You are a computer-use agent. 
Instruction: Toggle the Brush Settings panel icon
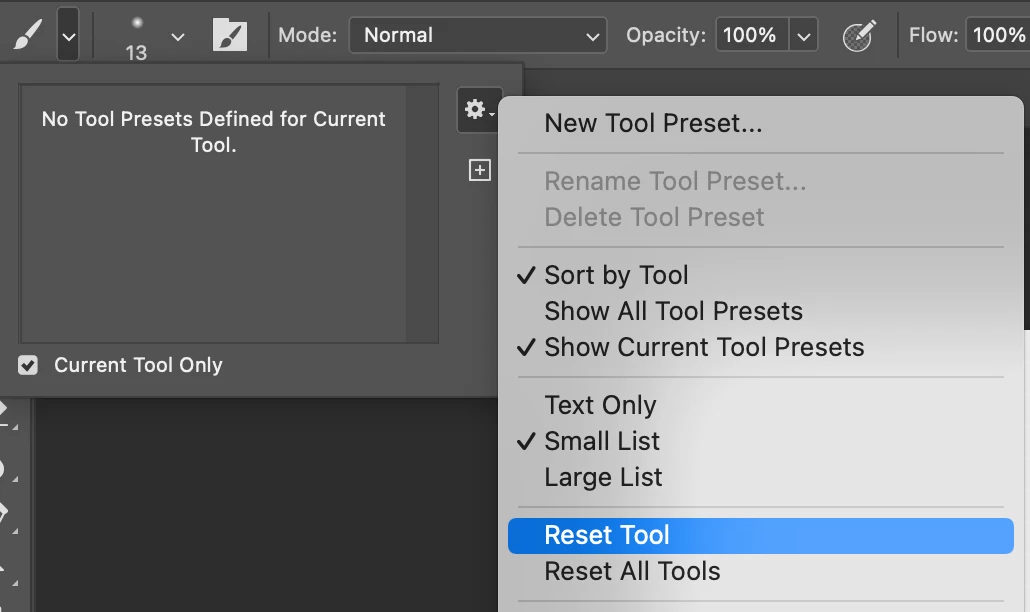pyautogui.click(x=229, y=36)
